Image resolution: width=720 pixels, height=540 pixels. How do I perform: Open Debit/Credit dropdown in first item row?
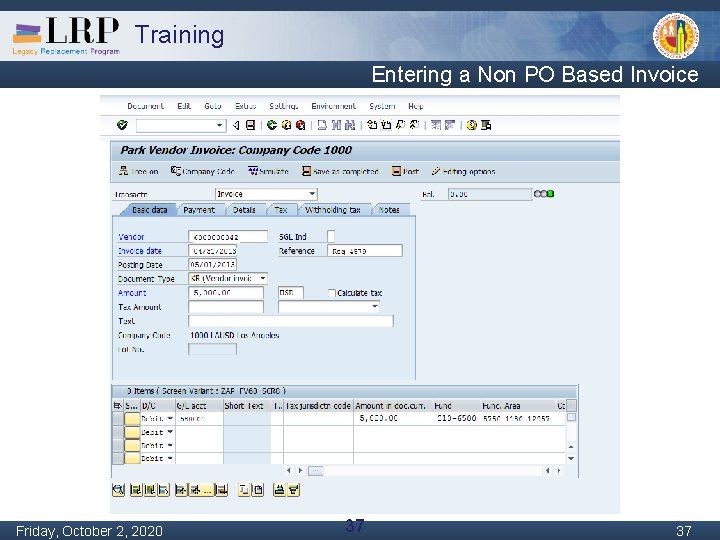pyautogui.click(x=170, y=418)
